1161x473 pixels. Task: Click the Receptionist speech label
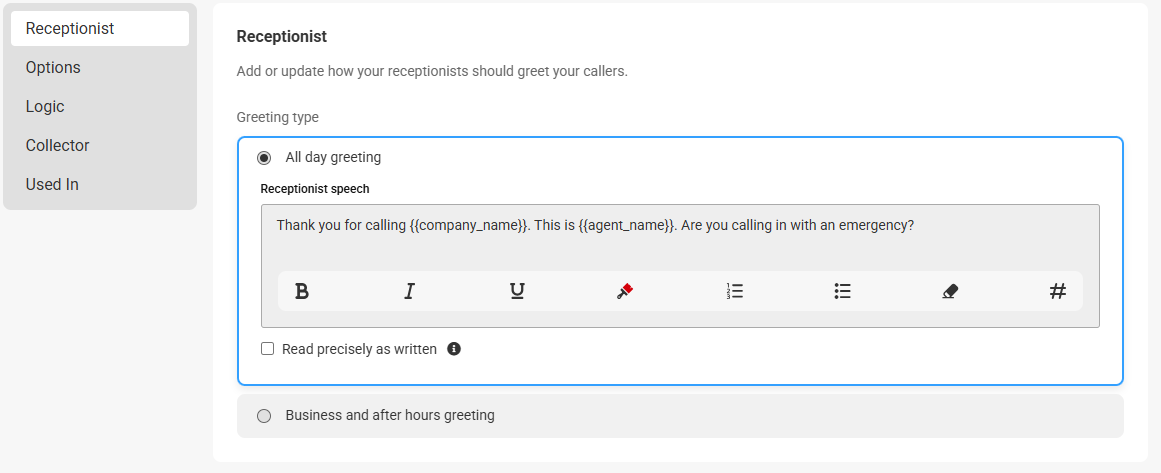(x=315, y=189)
